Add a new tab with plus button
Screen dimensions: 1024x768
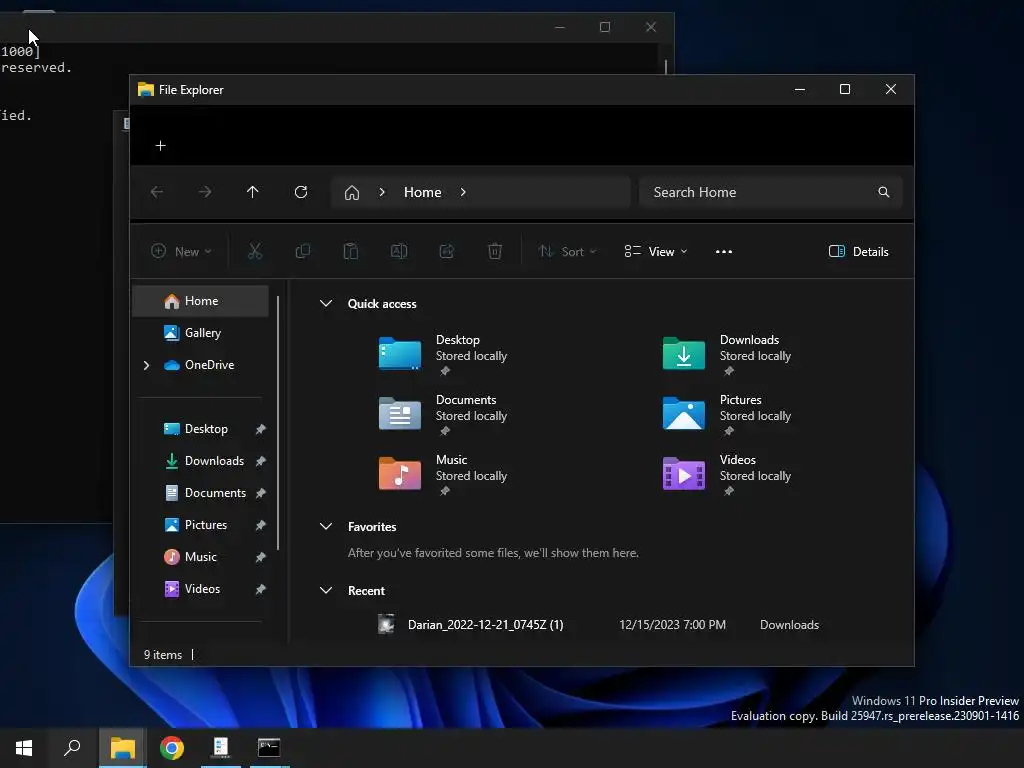click(161, 146)
